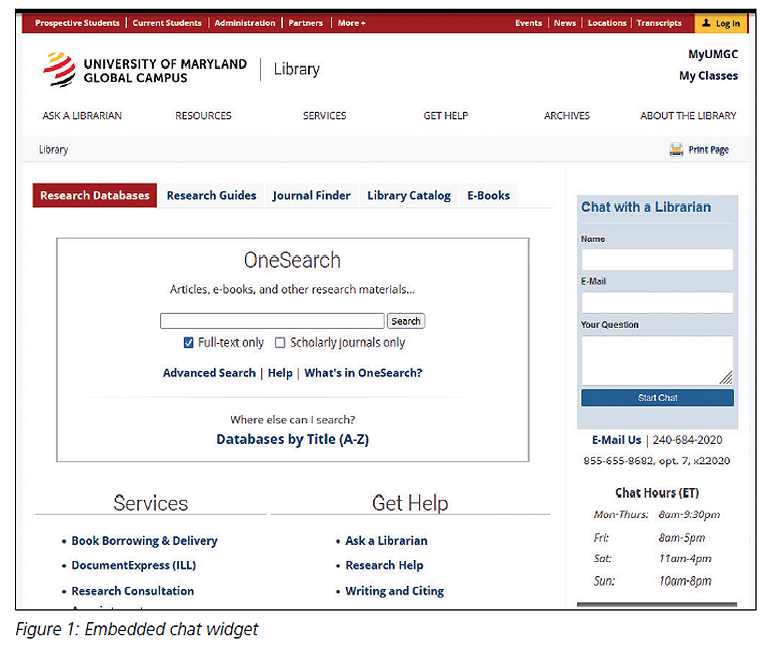Switch to the Research Guides tab
777x647 pixels.
click(x=212, y=195)
